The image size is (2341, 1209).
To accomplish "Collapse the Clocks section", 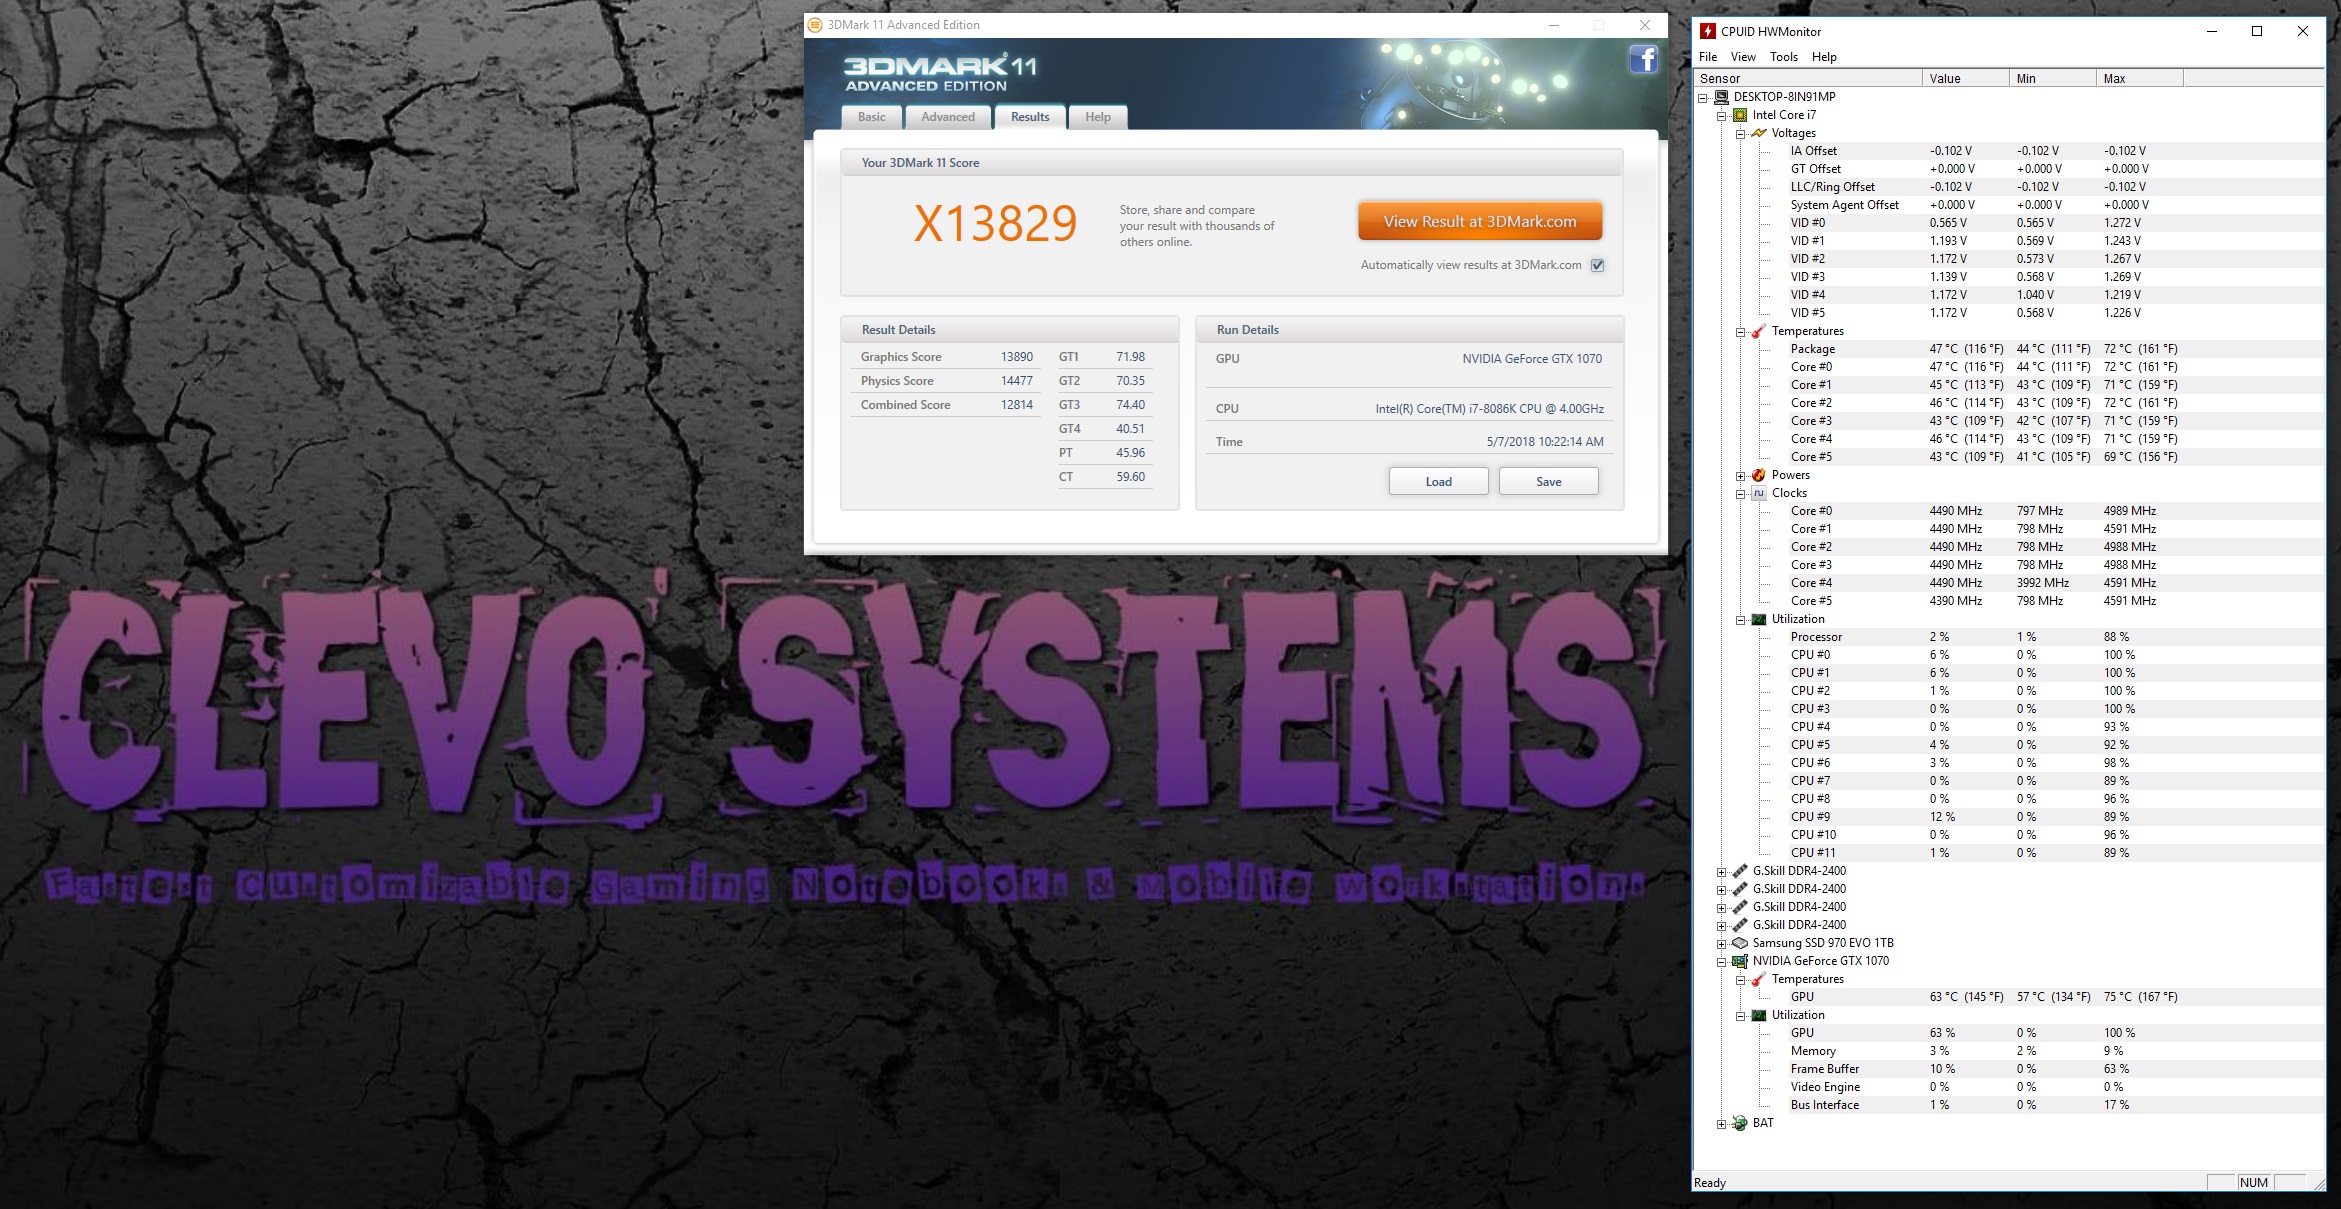I will pos(1741,494).
